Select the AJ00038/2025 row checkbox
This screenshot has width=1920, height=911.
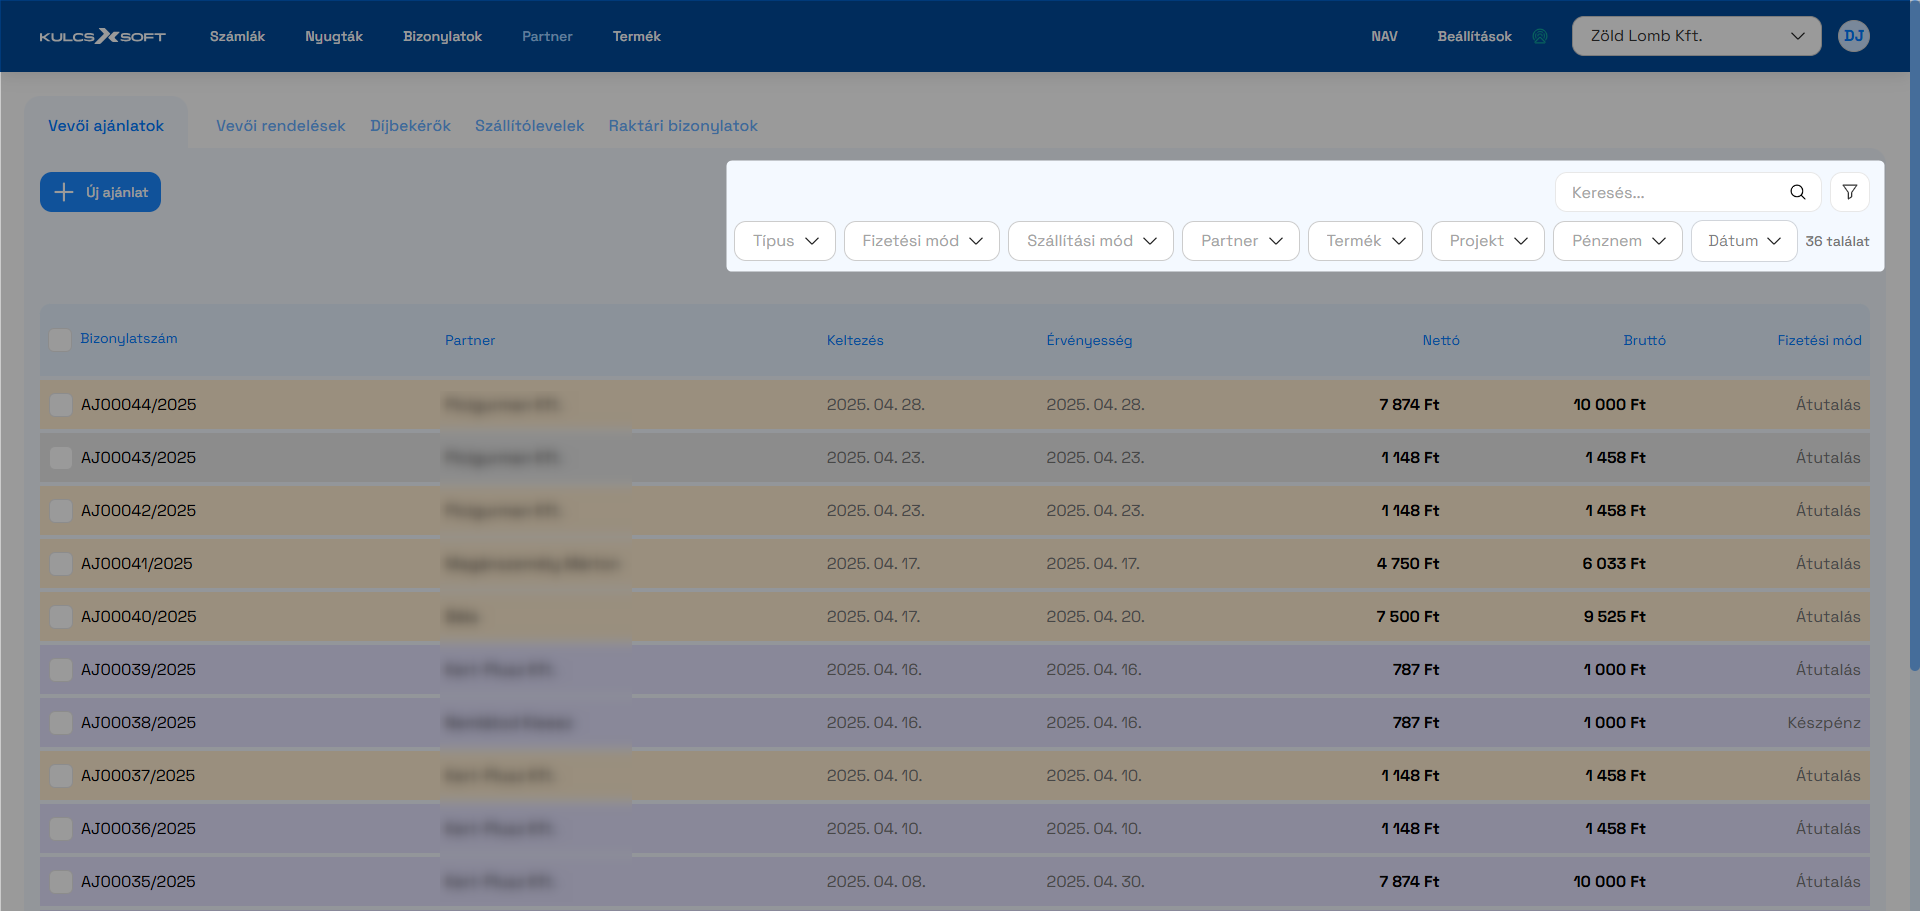click(x=61, y=722)
